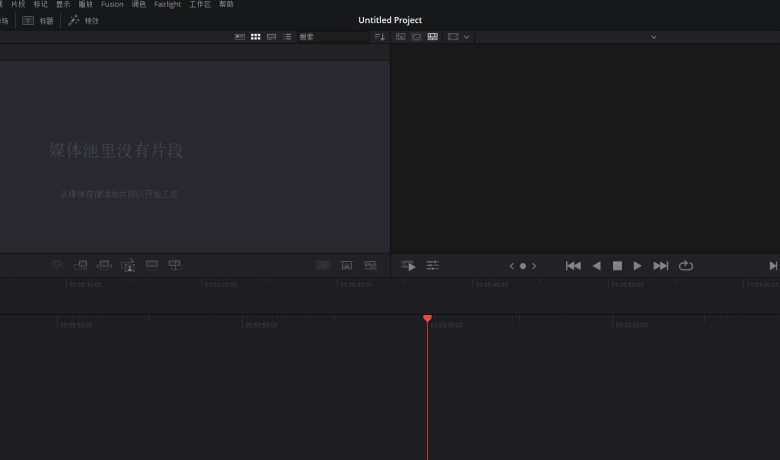Open the 帮助 menu

coord(226,4)
